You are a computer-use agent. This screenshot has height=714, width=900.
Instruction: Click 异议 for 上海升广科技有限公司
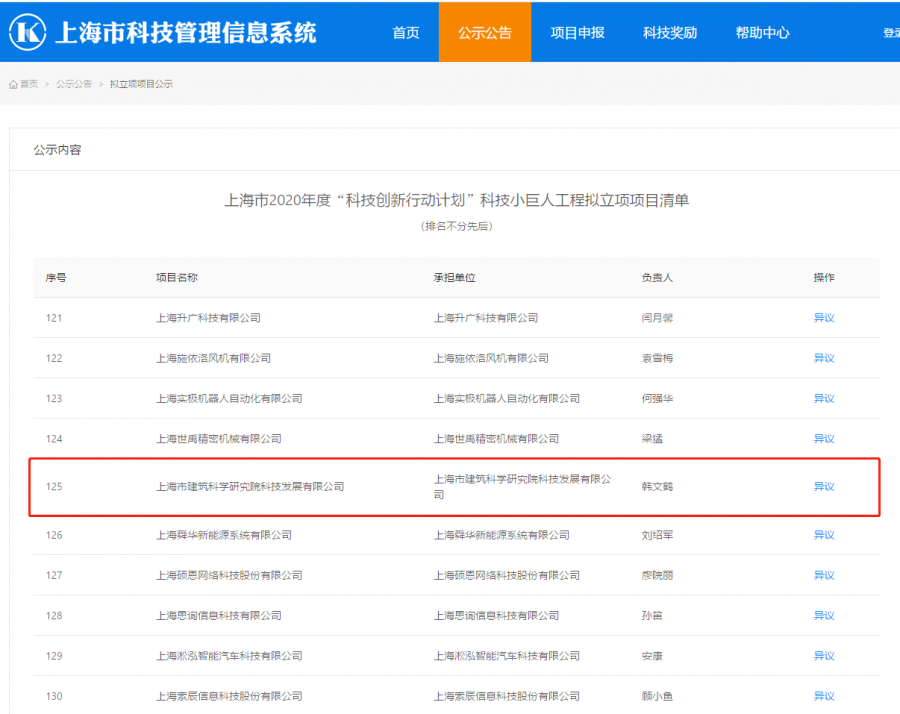[x=824, y=318]
